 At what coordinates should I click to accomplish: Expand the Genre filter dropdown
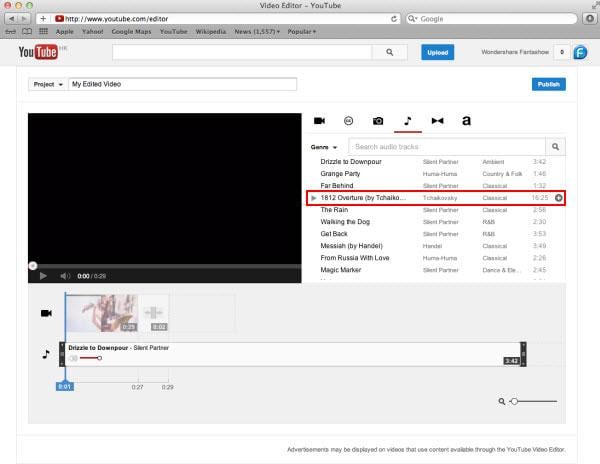tap(324, 147)
